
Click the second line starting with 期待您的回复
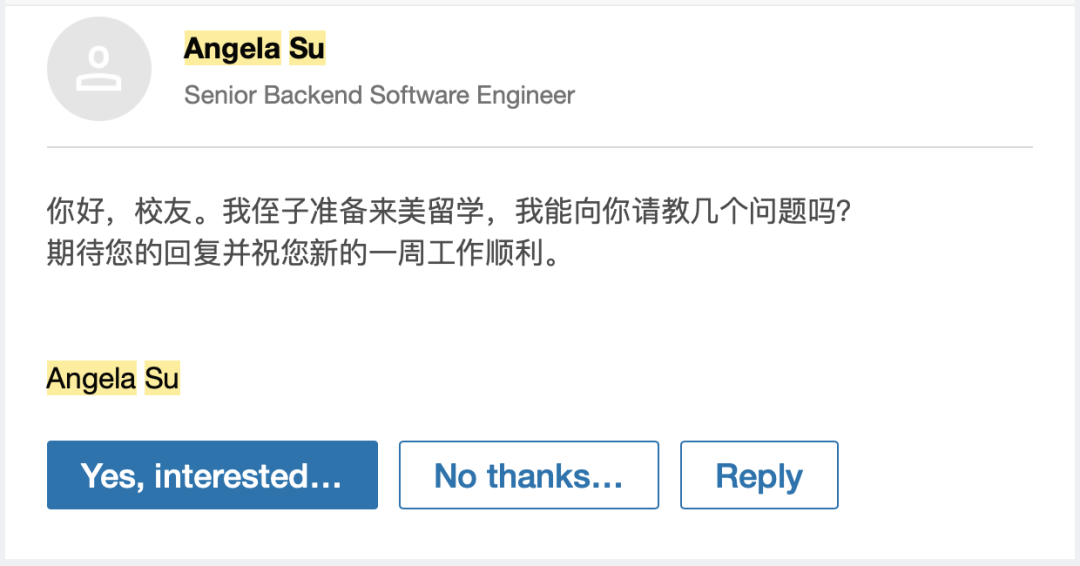(303, 253)
